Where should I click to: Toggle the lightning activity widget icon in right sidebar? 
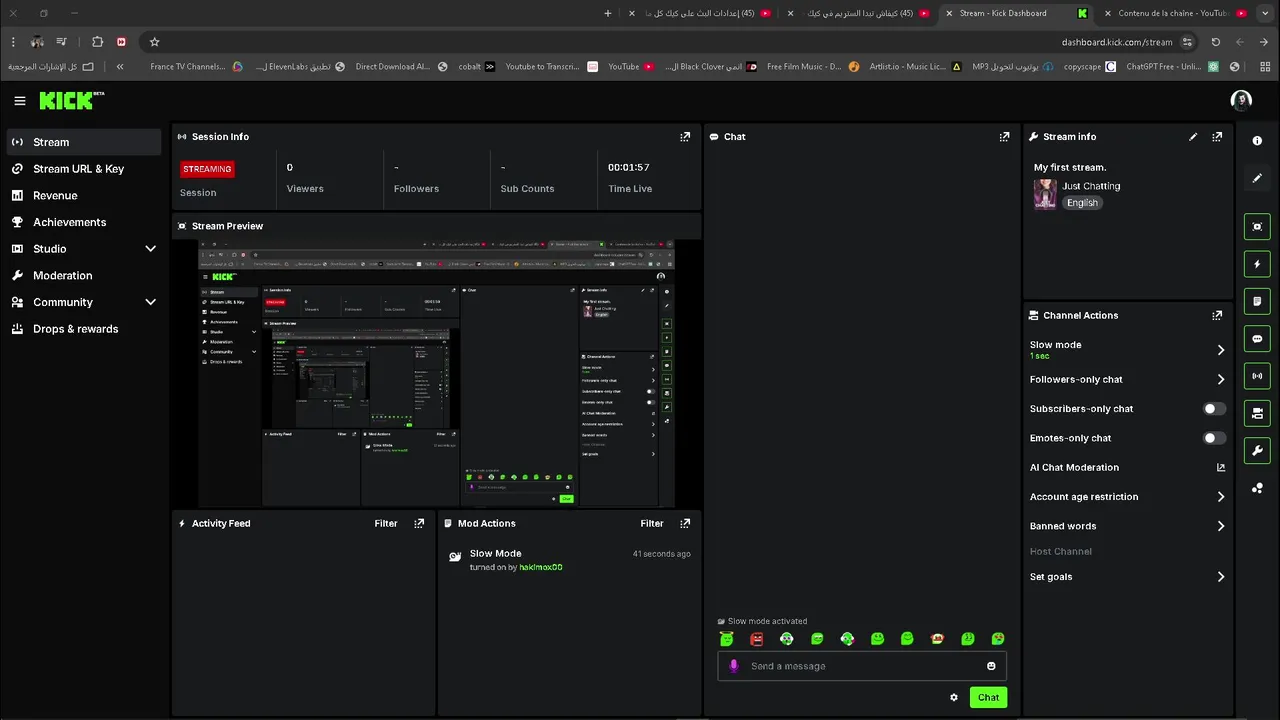[x=1257, y=264]
